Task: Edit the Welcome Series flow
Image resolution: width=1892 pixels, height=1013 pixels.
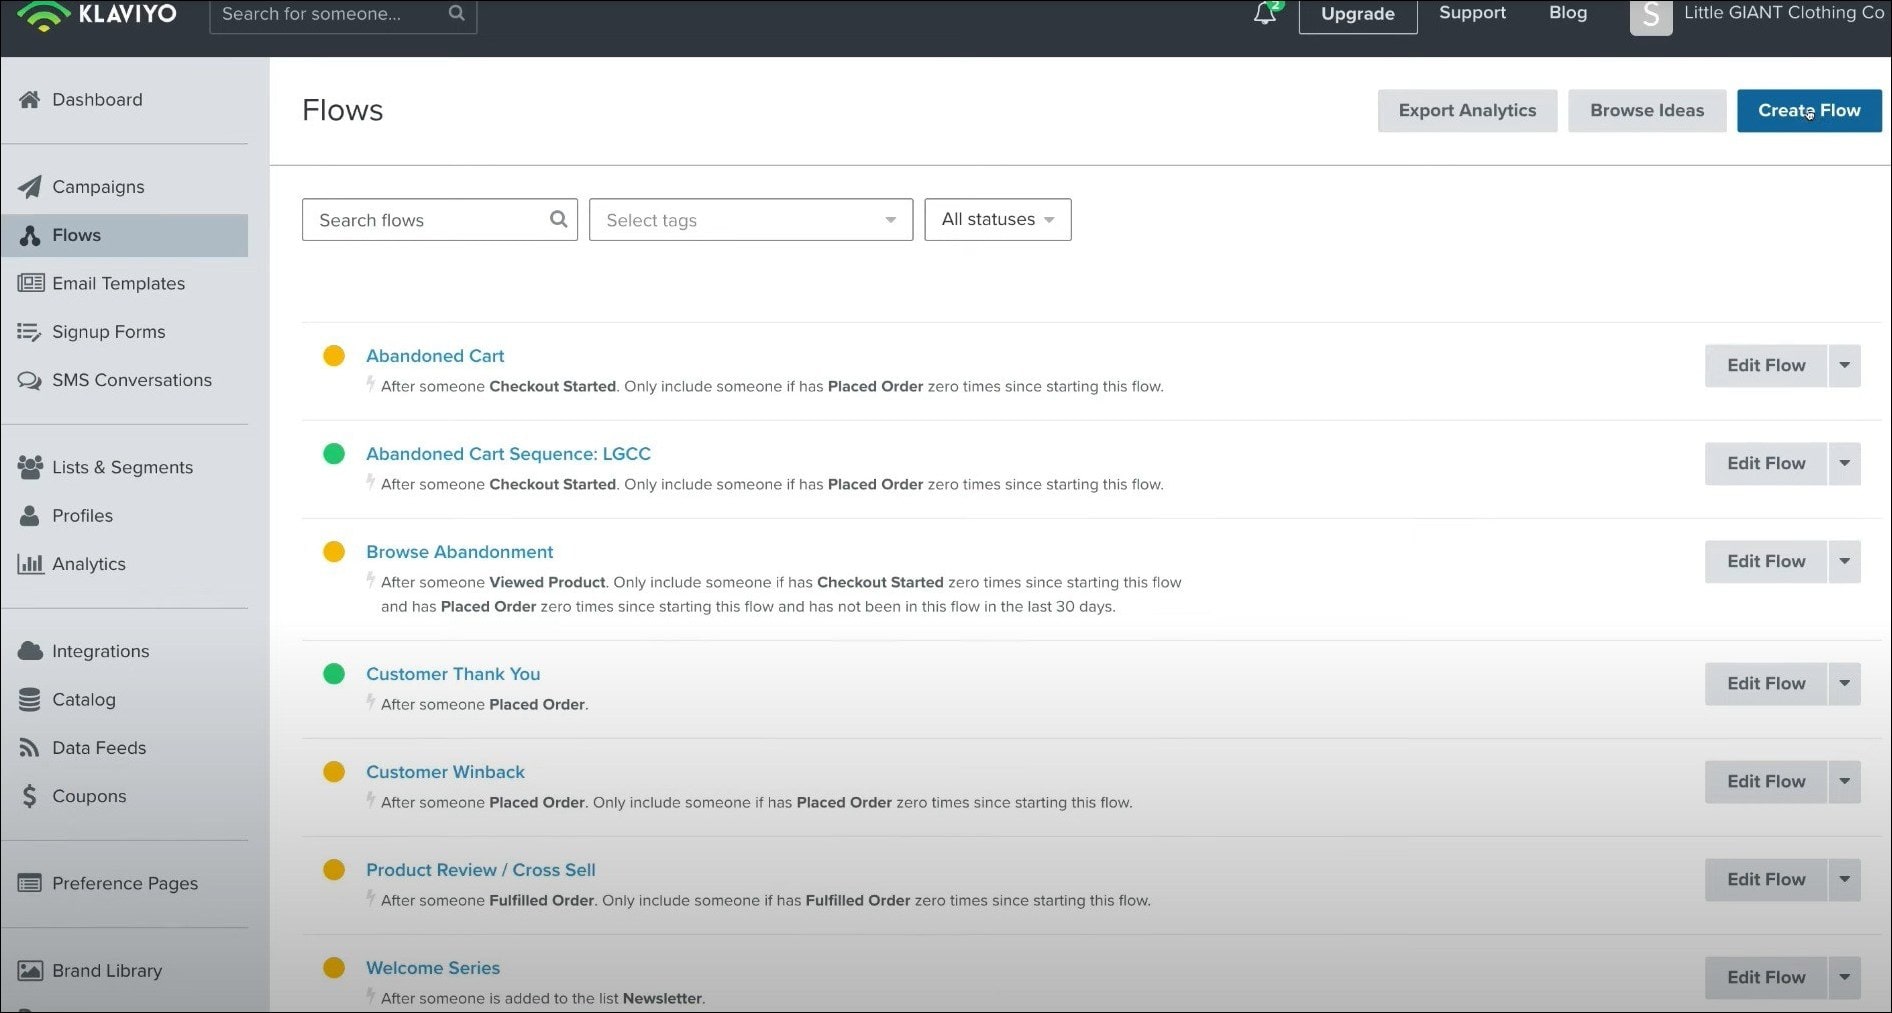Action: pos(1766,978)
